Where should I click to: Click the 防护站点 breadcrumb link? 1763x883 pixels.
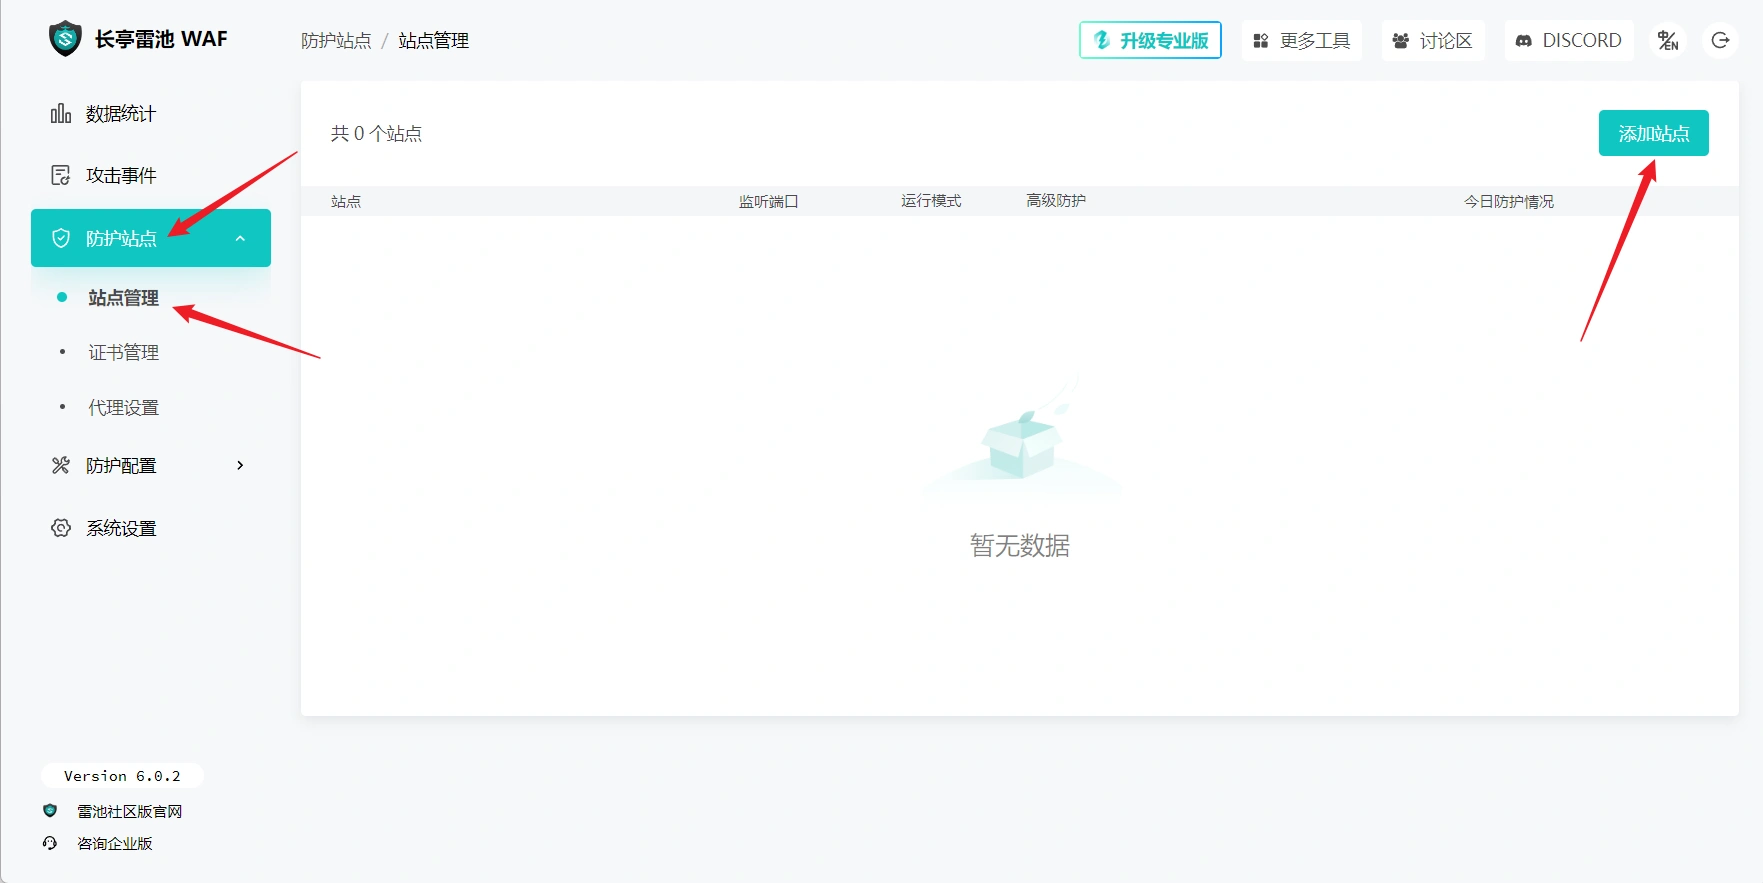point(336,41)
